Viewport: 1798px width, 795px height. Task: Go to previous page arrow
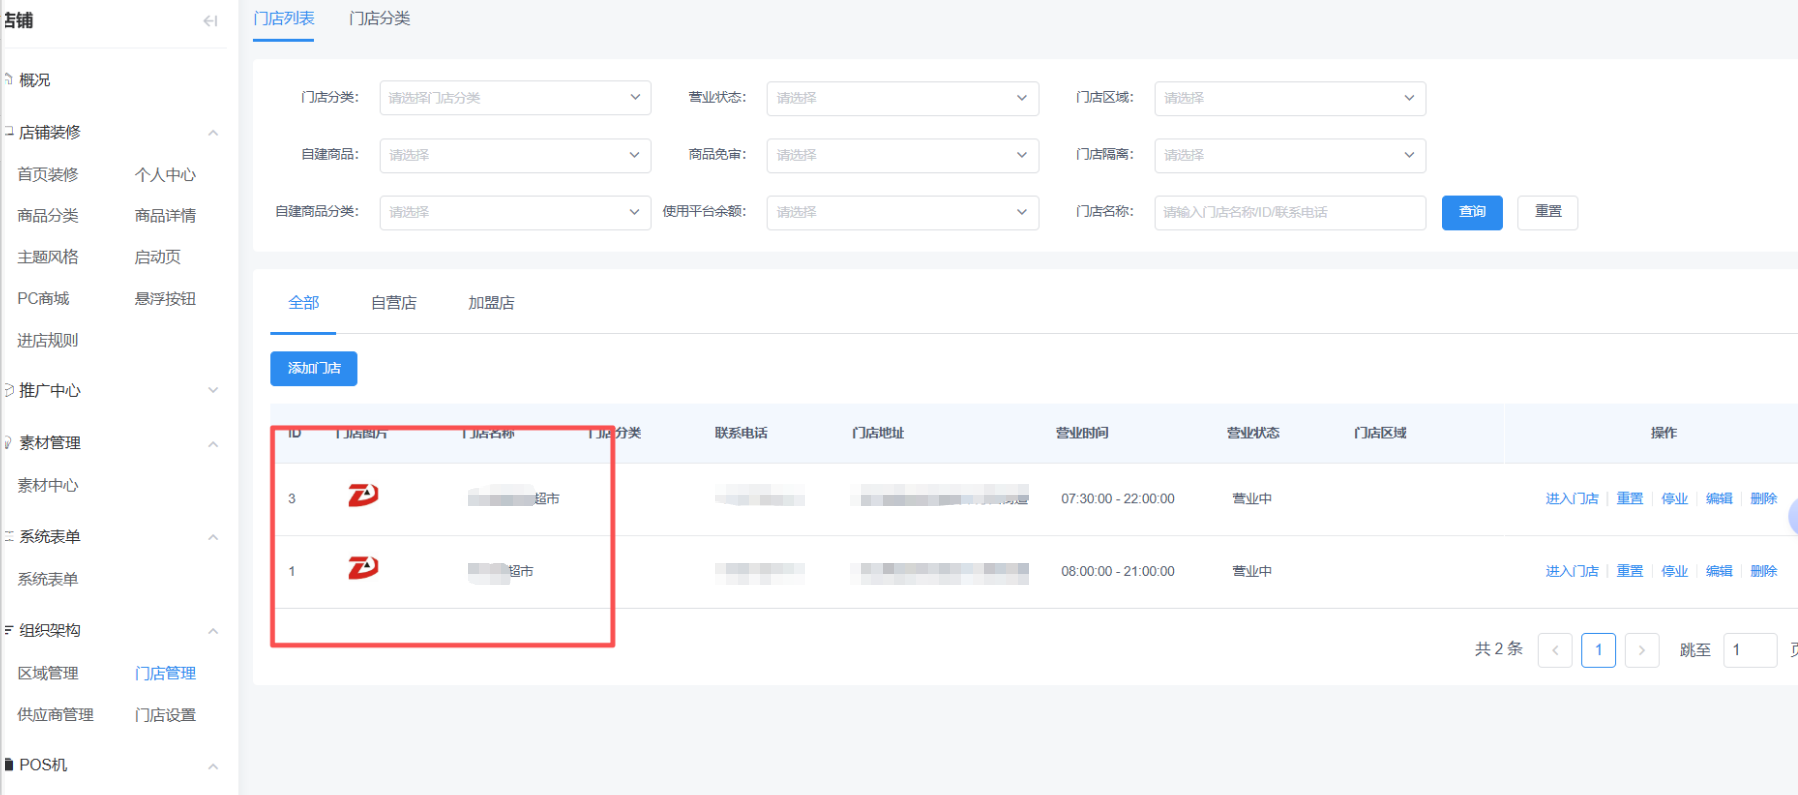click(x=1555, y=650)
